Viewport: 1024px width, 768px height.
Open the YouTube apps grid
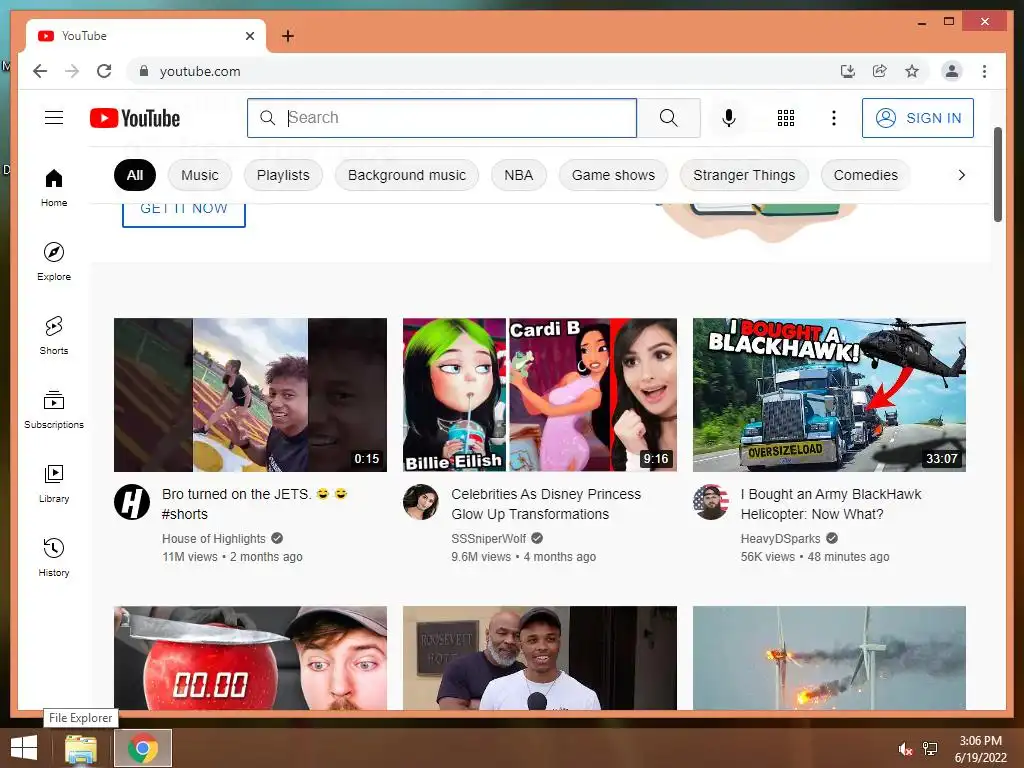point(786,118)
